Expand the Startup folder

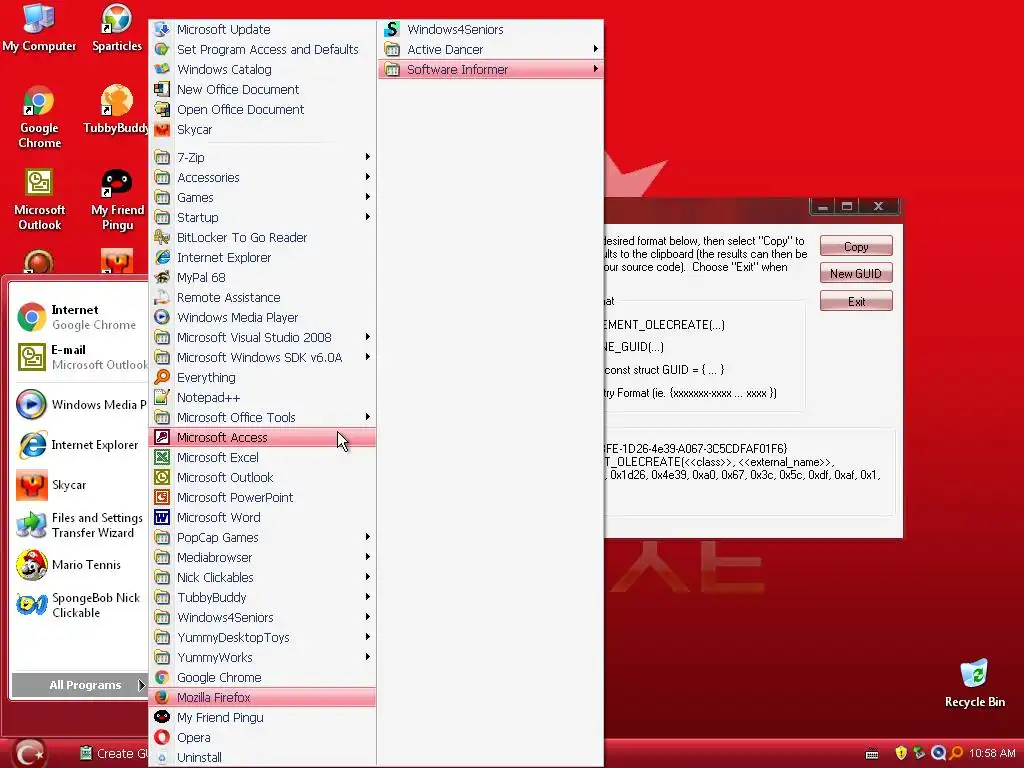pyautogui.click(x=263, y=217)
